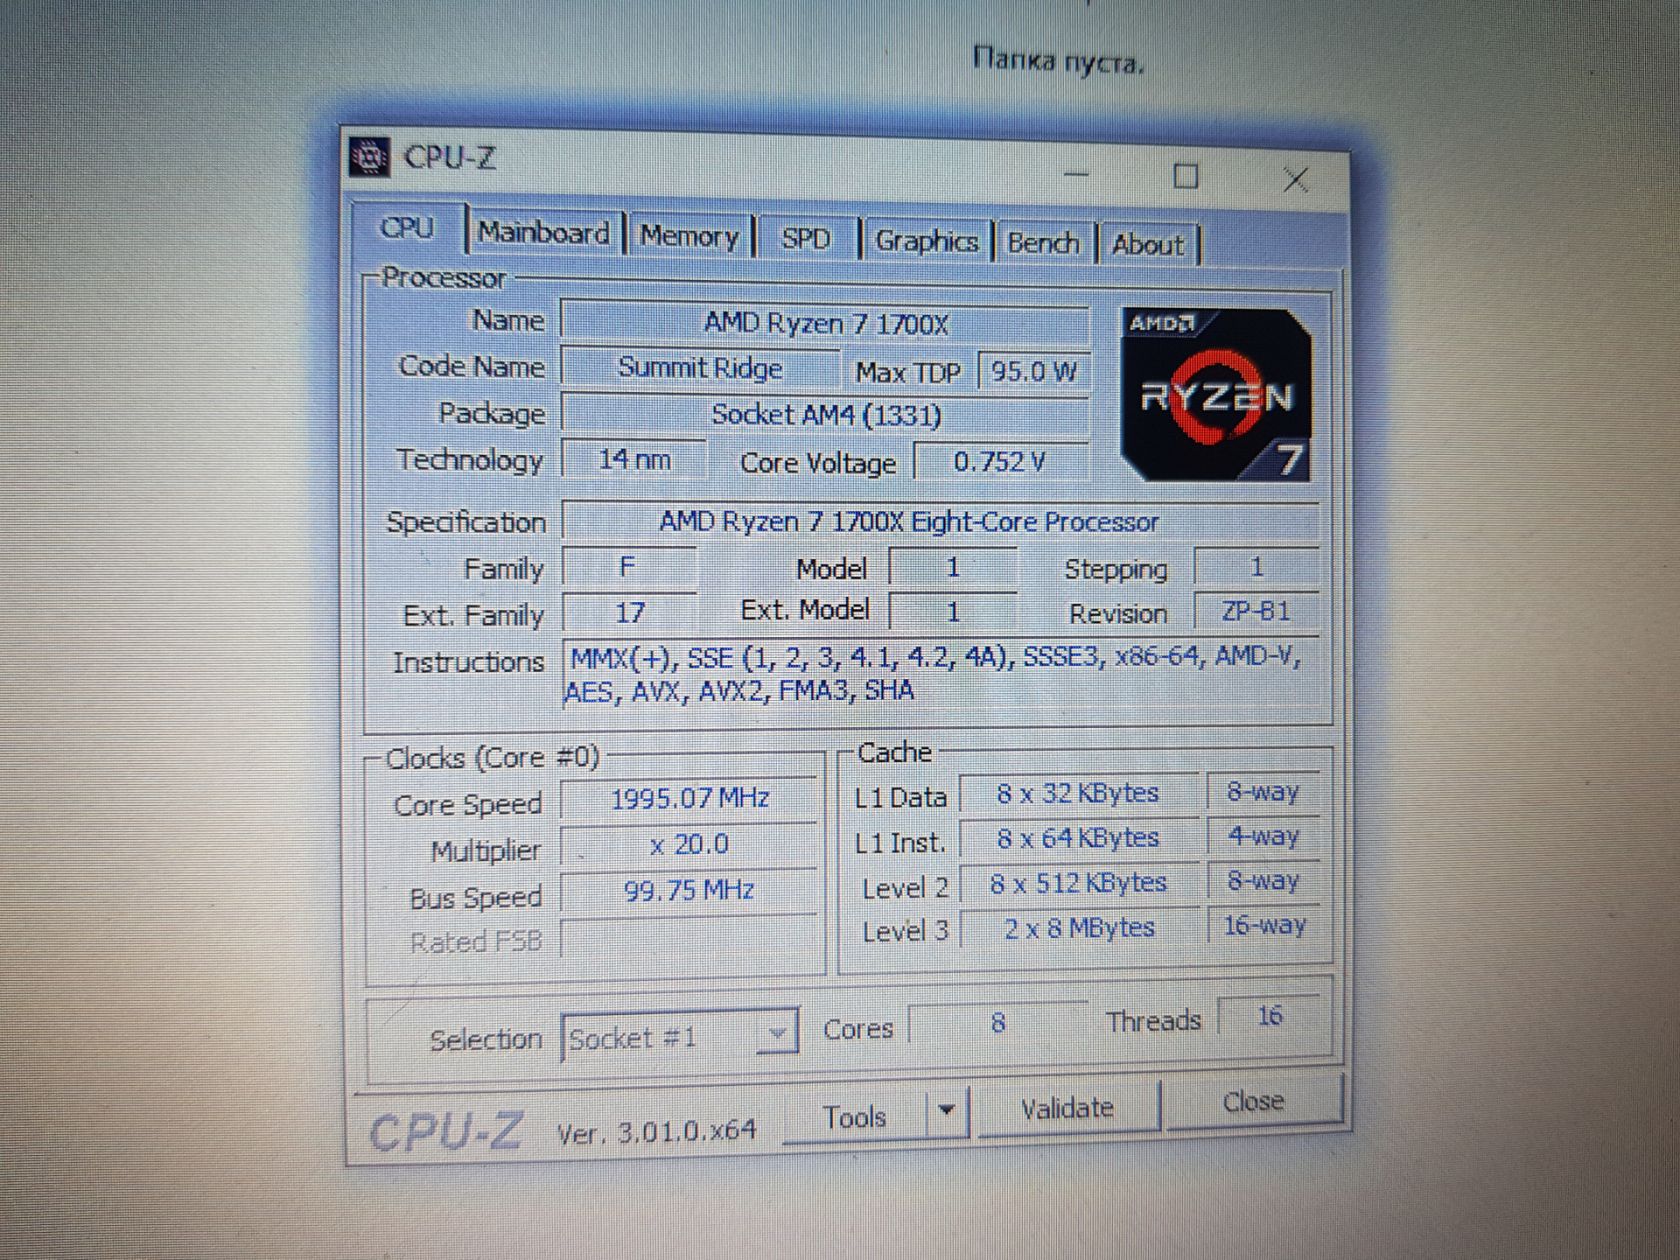Click the 1995.07 MHz core speed value
Image resolution: width=1680 pixels, height=1260 pixels.
[x=690, y=798]
